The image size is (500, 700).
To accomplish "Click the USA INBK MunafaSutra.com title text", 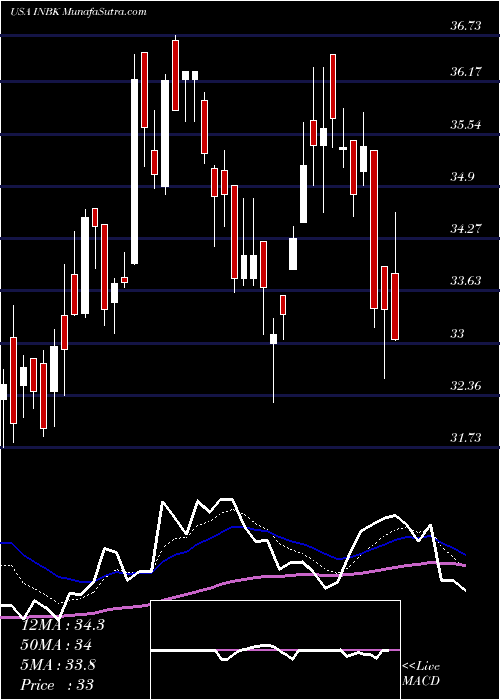I will point(78,12).
